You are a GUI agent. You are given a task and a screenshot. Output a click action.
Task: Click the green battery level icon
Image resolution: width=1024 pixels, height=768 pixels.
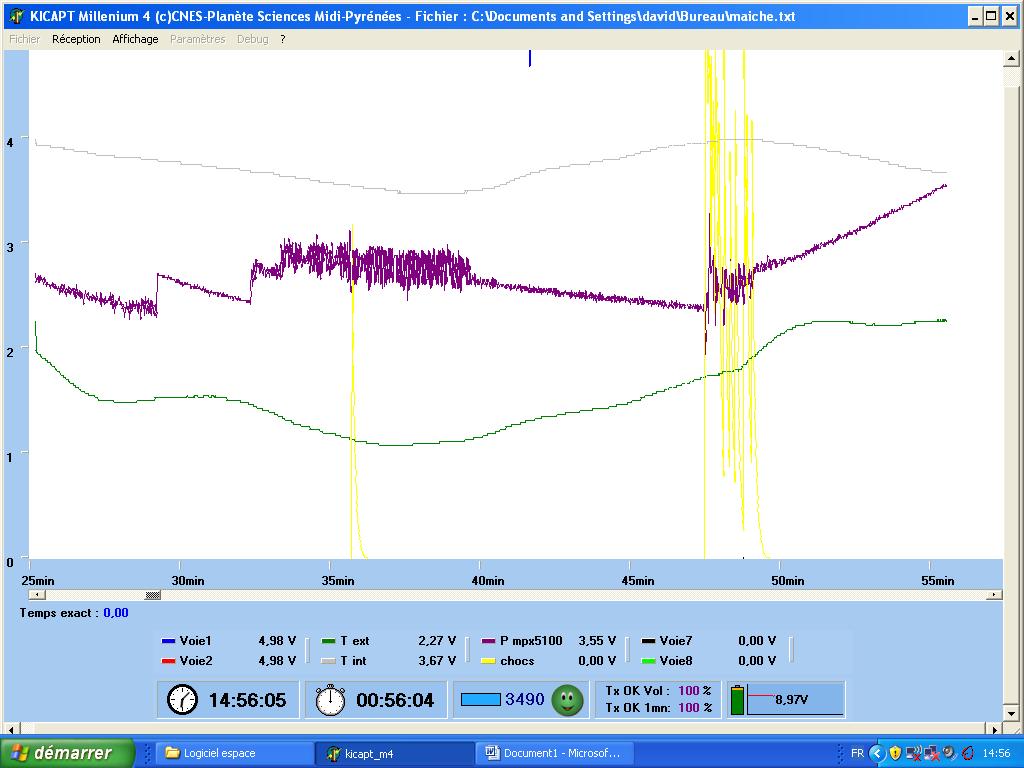pos(739,700)
